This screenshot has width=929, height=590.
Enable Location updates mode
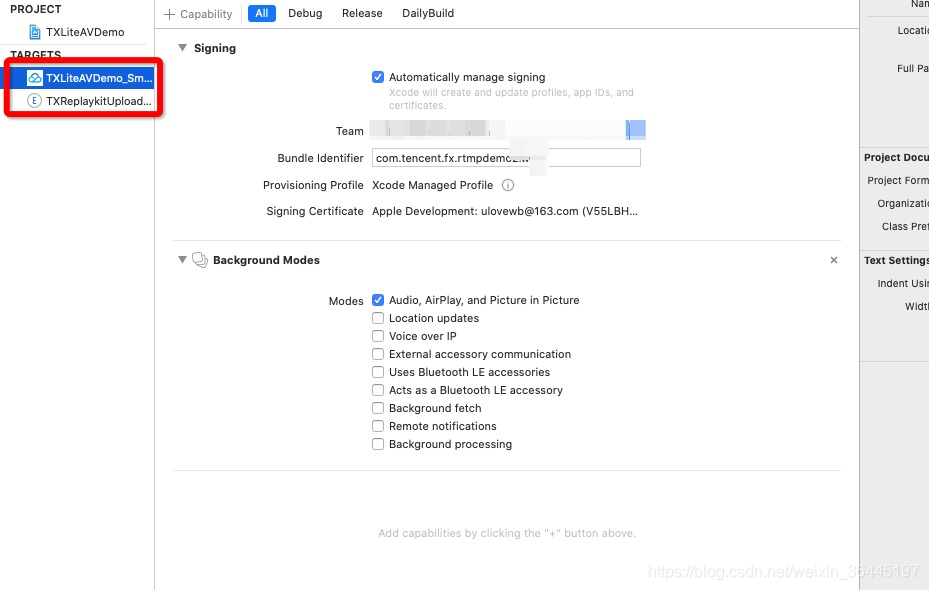pos(377,318)
